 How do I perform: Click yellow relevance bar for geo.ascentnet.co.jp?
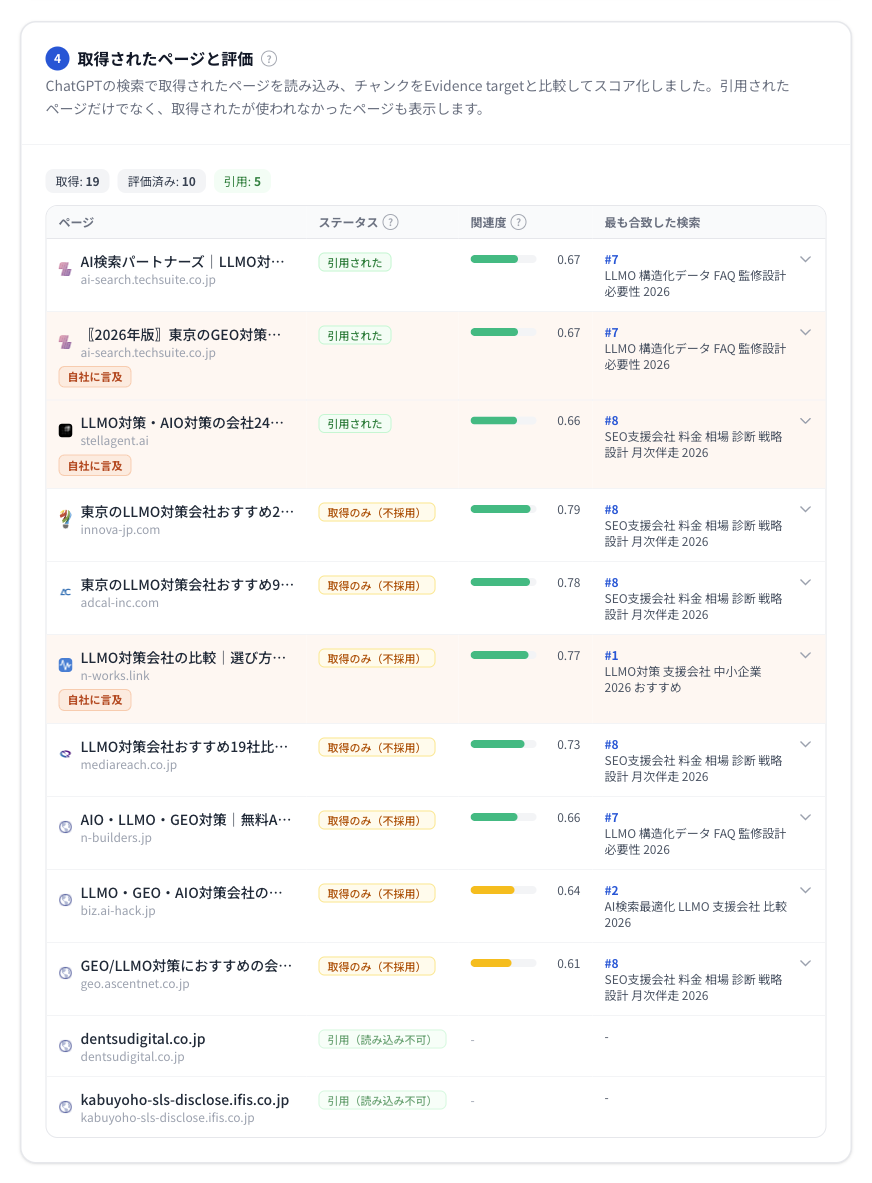pyautogui.click(x=503, y=963)
